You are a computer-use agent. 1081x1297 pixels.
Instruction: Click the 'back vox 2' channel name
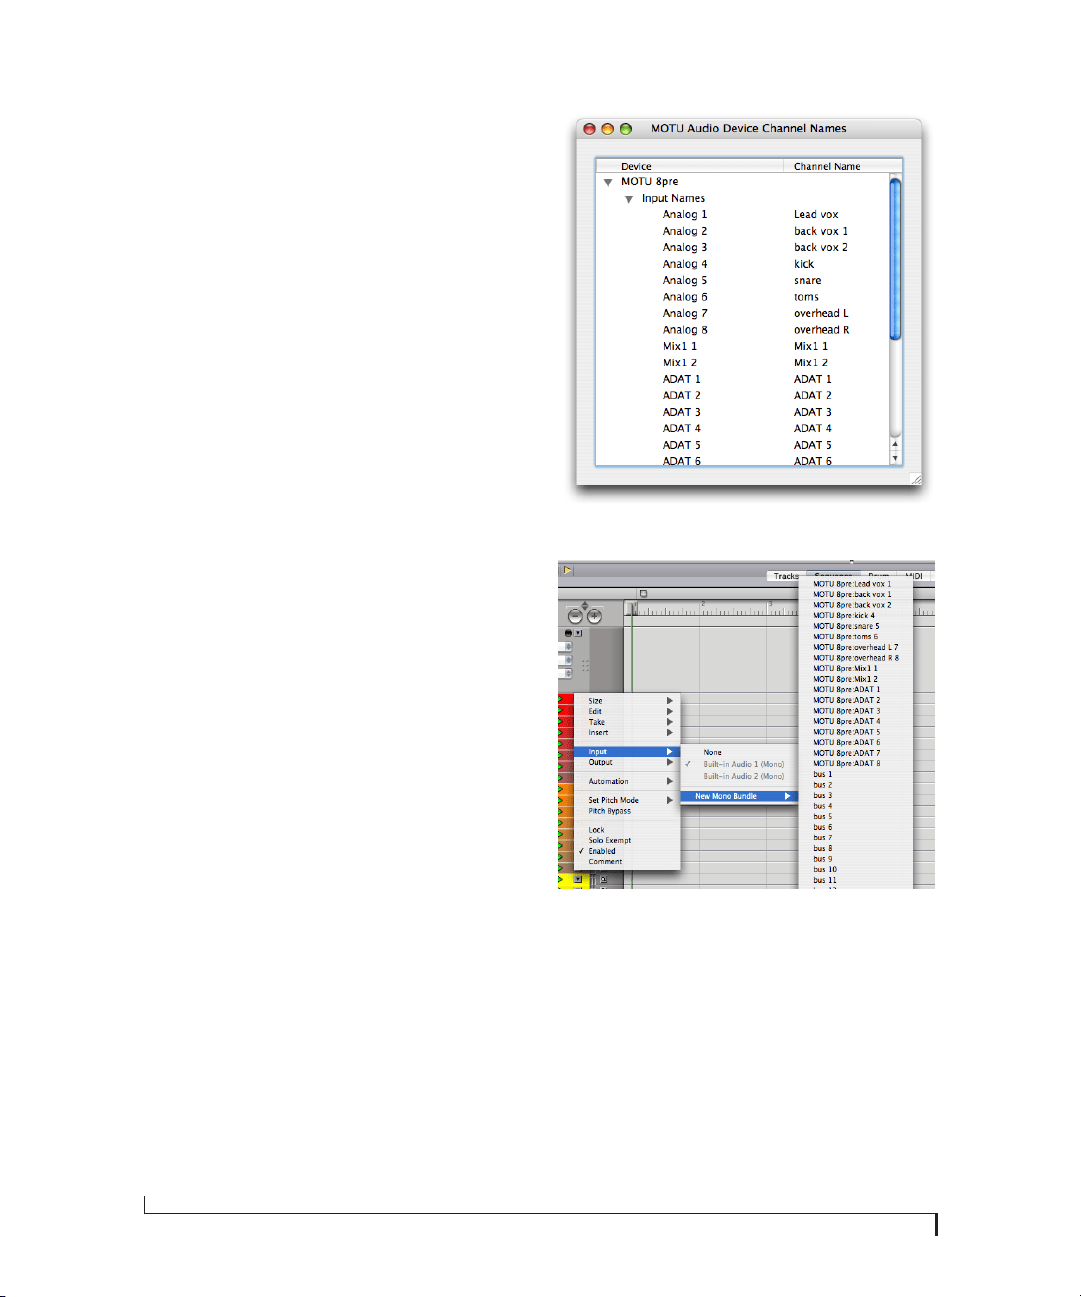pyautogui.click(x=821, y=247)
